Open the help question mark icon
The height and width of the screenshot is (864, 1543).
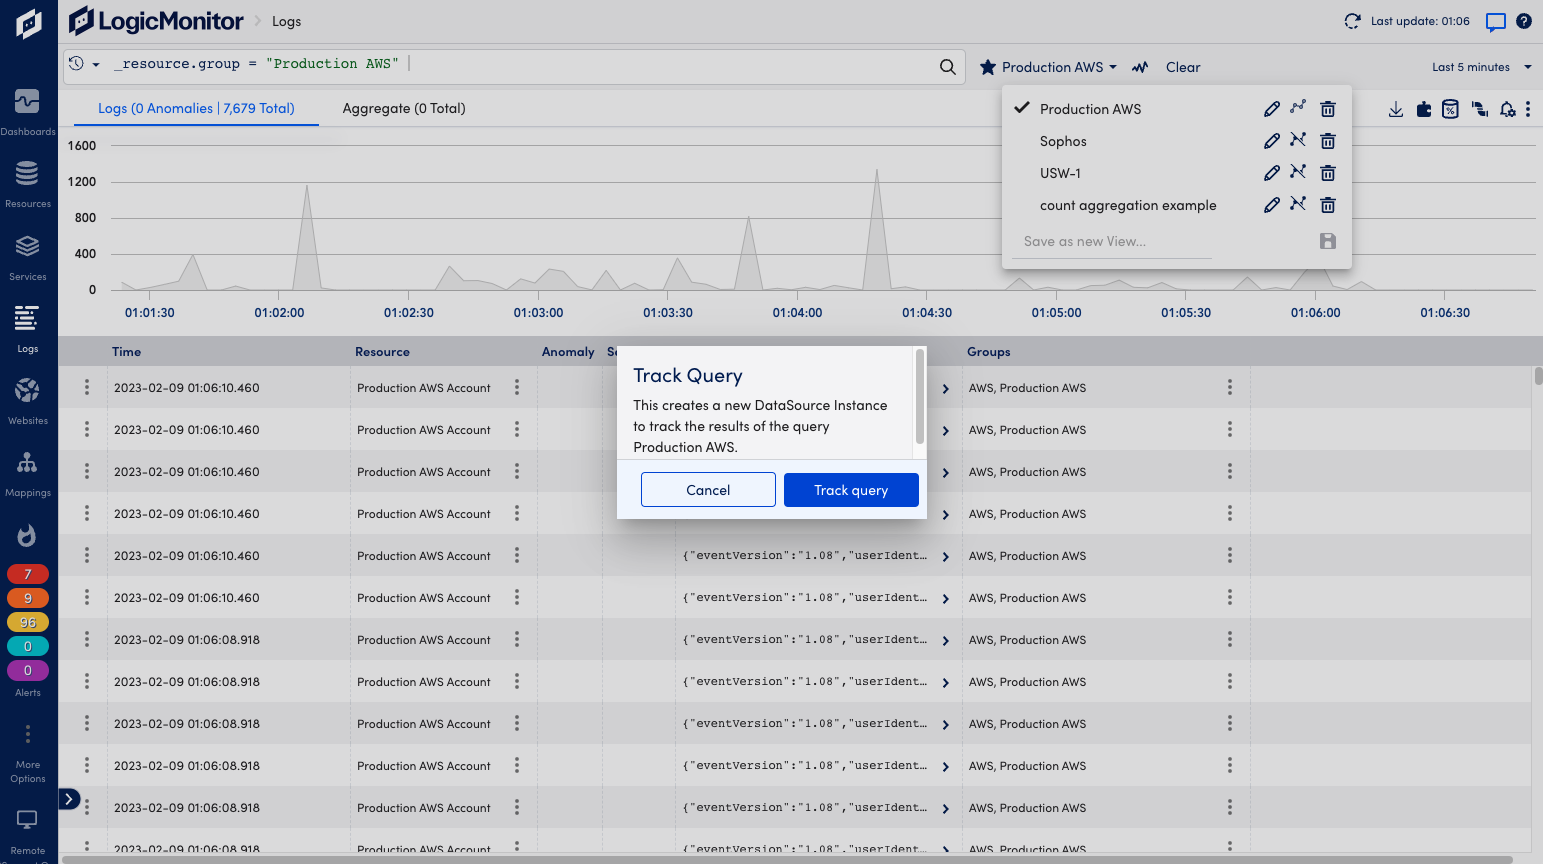[1525, 20]
